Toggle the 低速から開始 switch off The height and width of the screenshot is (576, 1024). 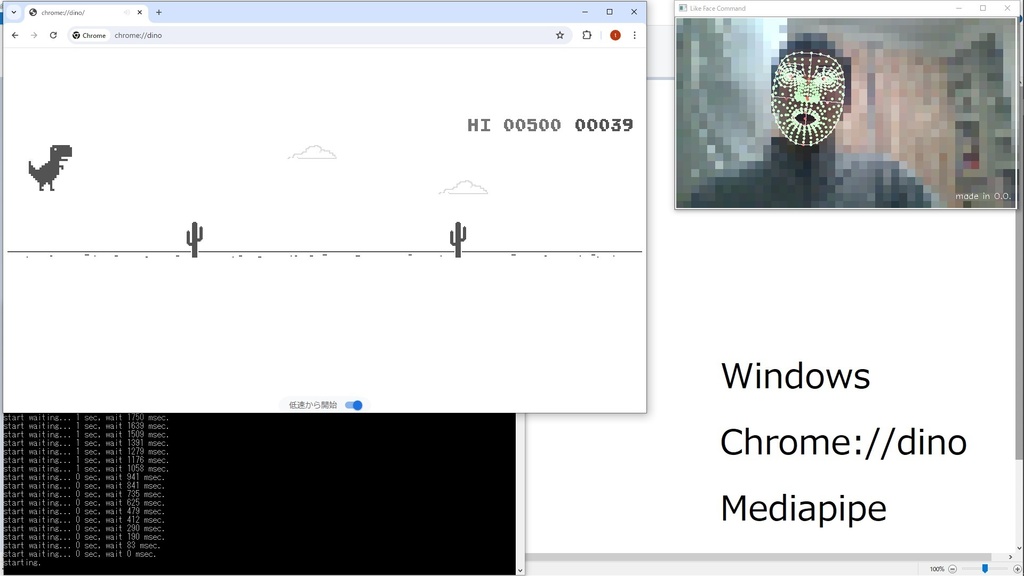354,405
